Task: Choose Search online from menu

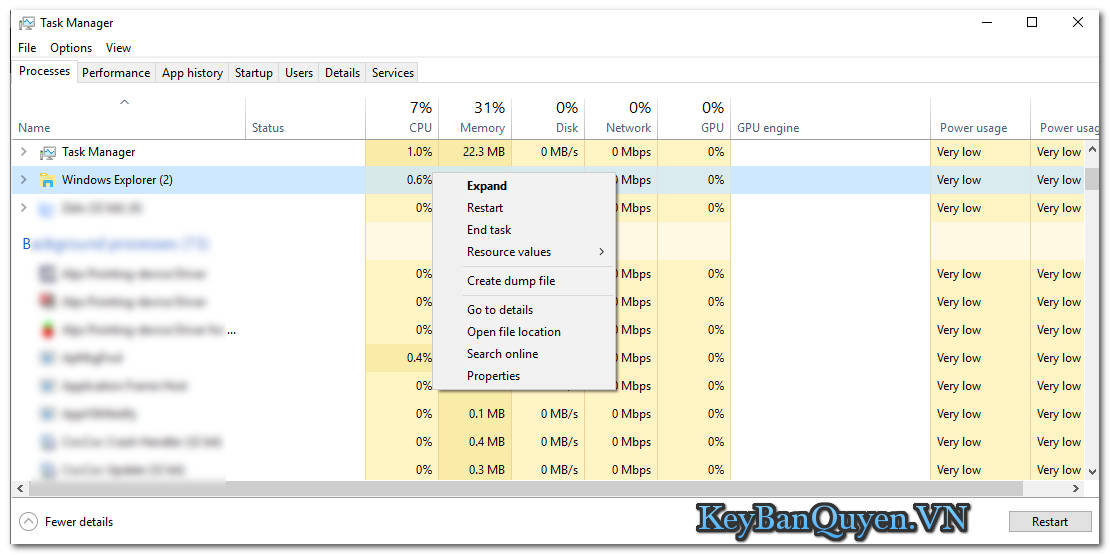Action: pos(524,354)
